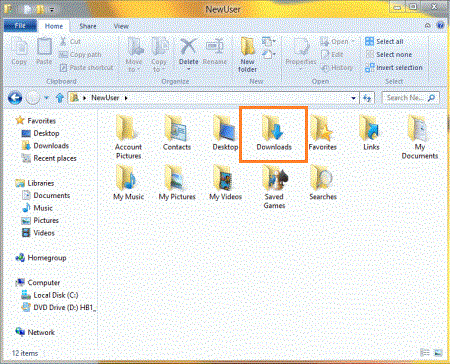Select Desktop under Favorites in sidebar
The image size is (450, 364).
(x=40, y=133)
